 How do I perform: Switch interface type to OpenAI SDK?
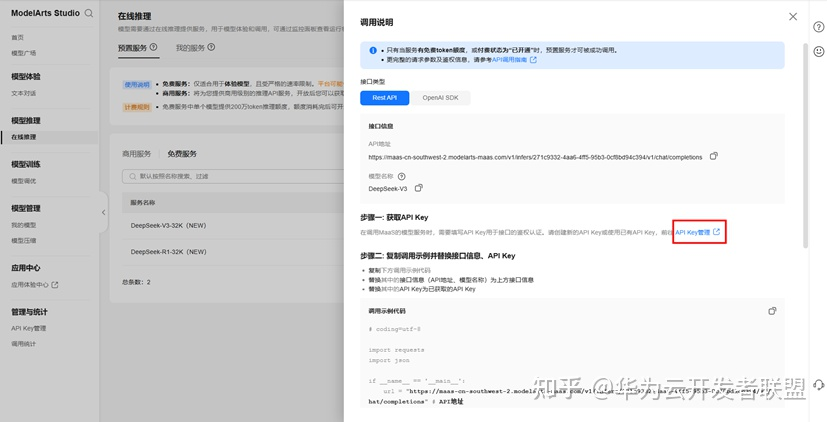(x=440, y=98)
